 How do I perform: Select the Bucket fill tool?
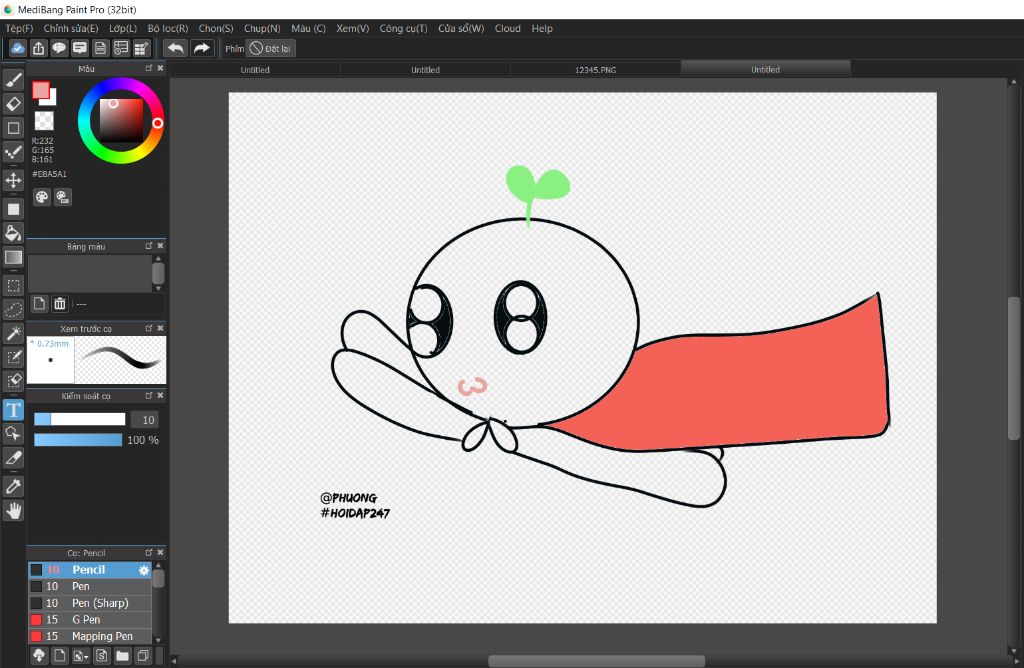(13, 233)
